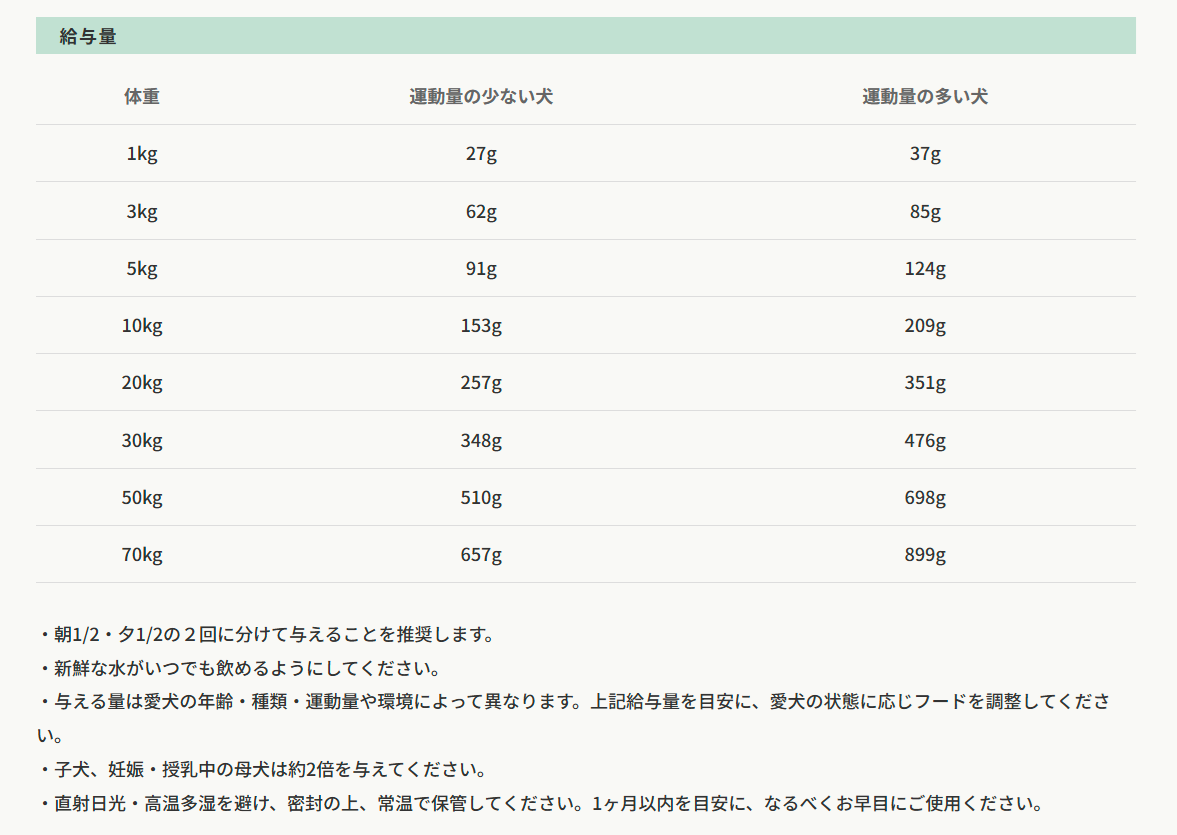The width and height of the screenshot is (1177, 835).
Task: Click the 899g high-activity amount
Action: coord(925,555)
